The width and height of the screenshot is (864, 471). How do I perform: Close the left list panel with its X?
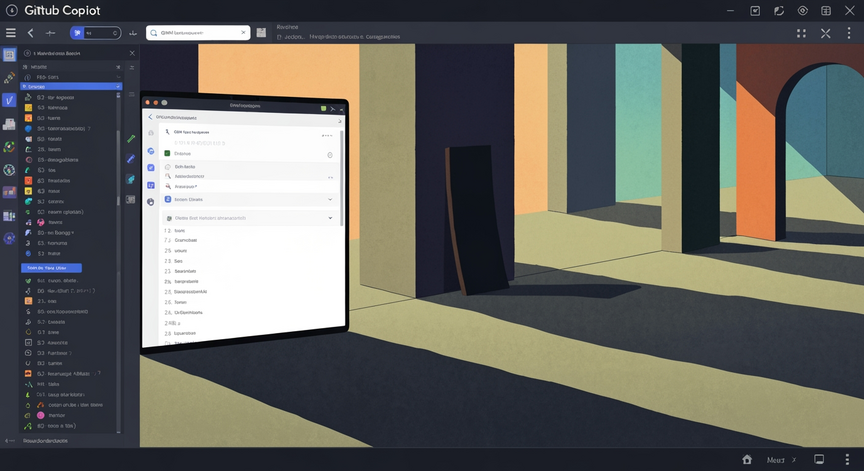[132, 53]
